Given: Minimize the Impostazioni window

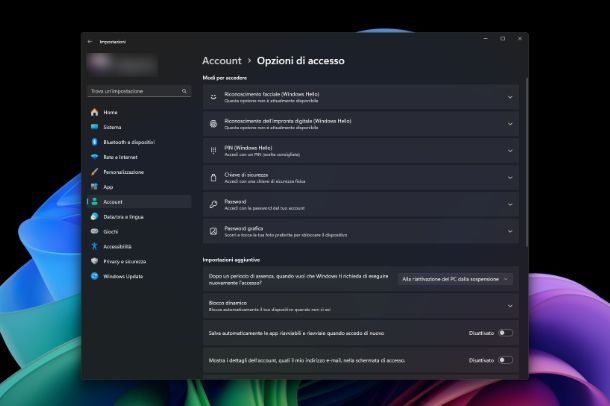Looking at the screenshot, I should (486, 38).
